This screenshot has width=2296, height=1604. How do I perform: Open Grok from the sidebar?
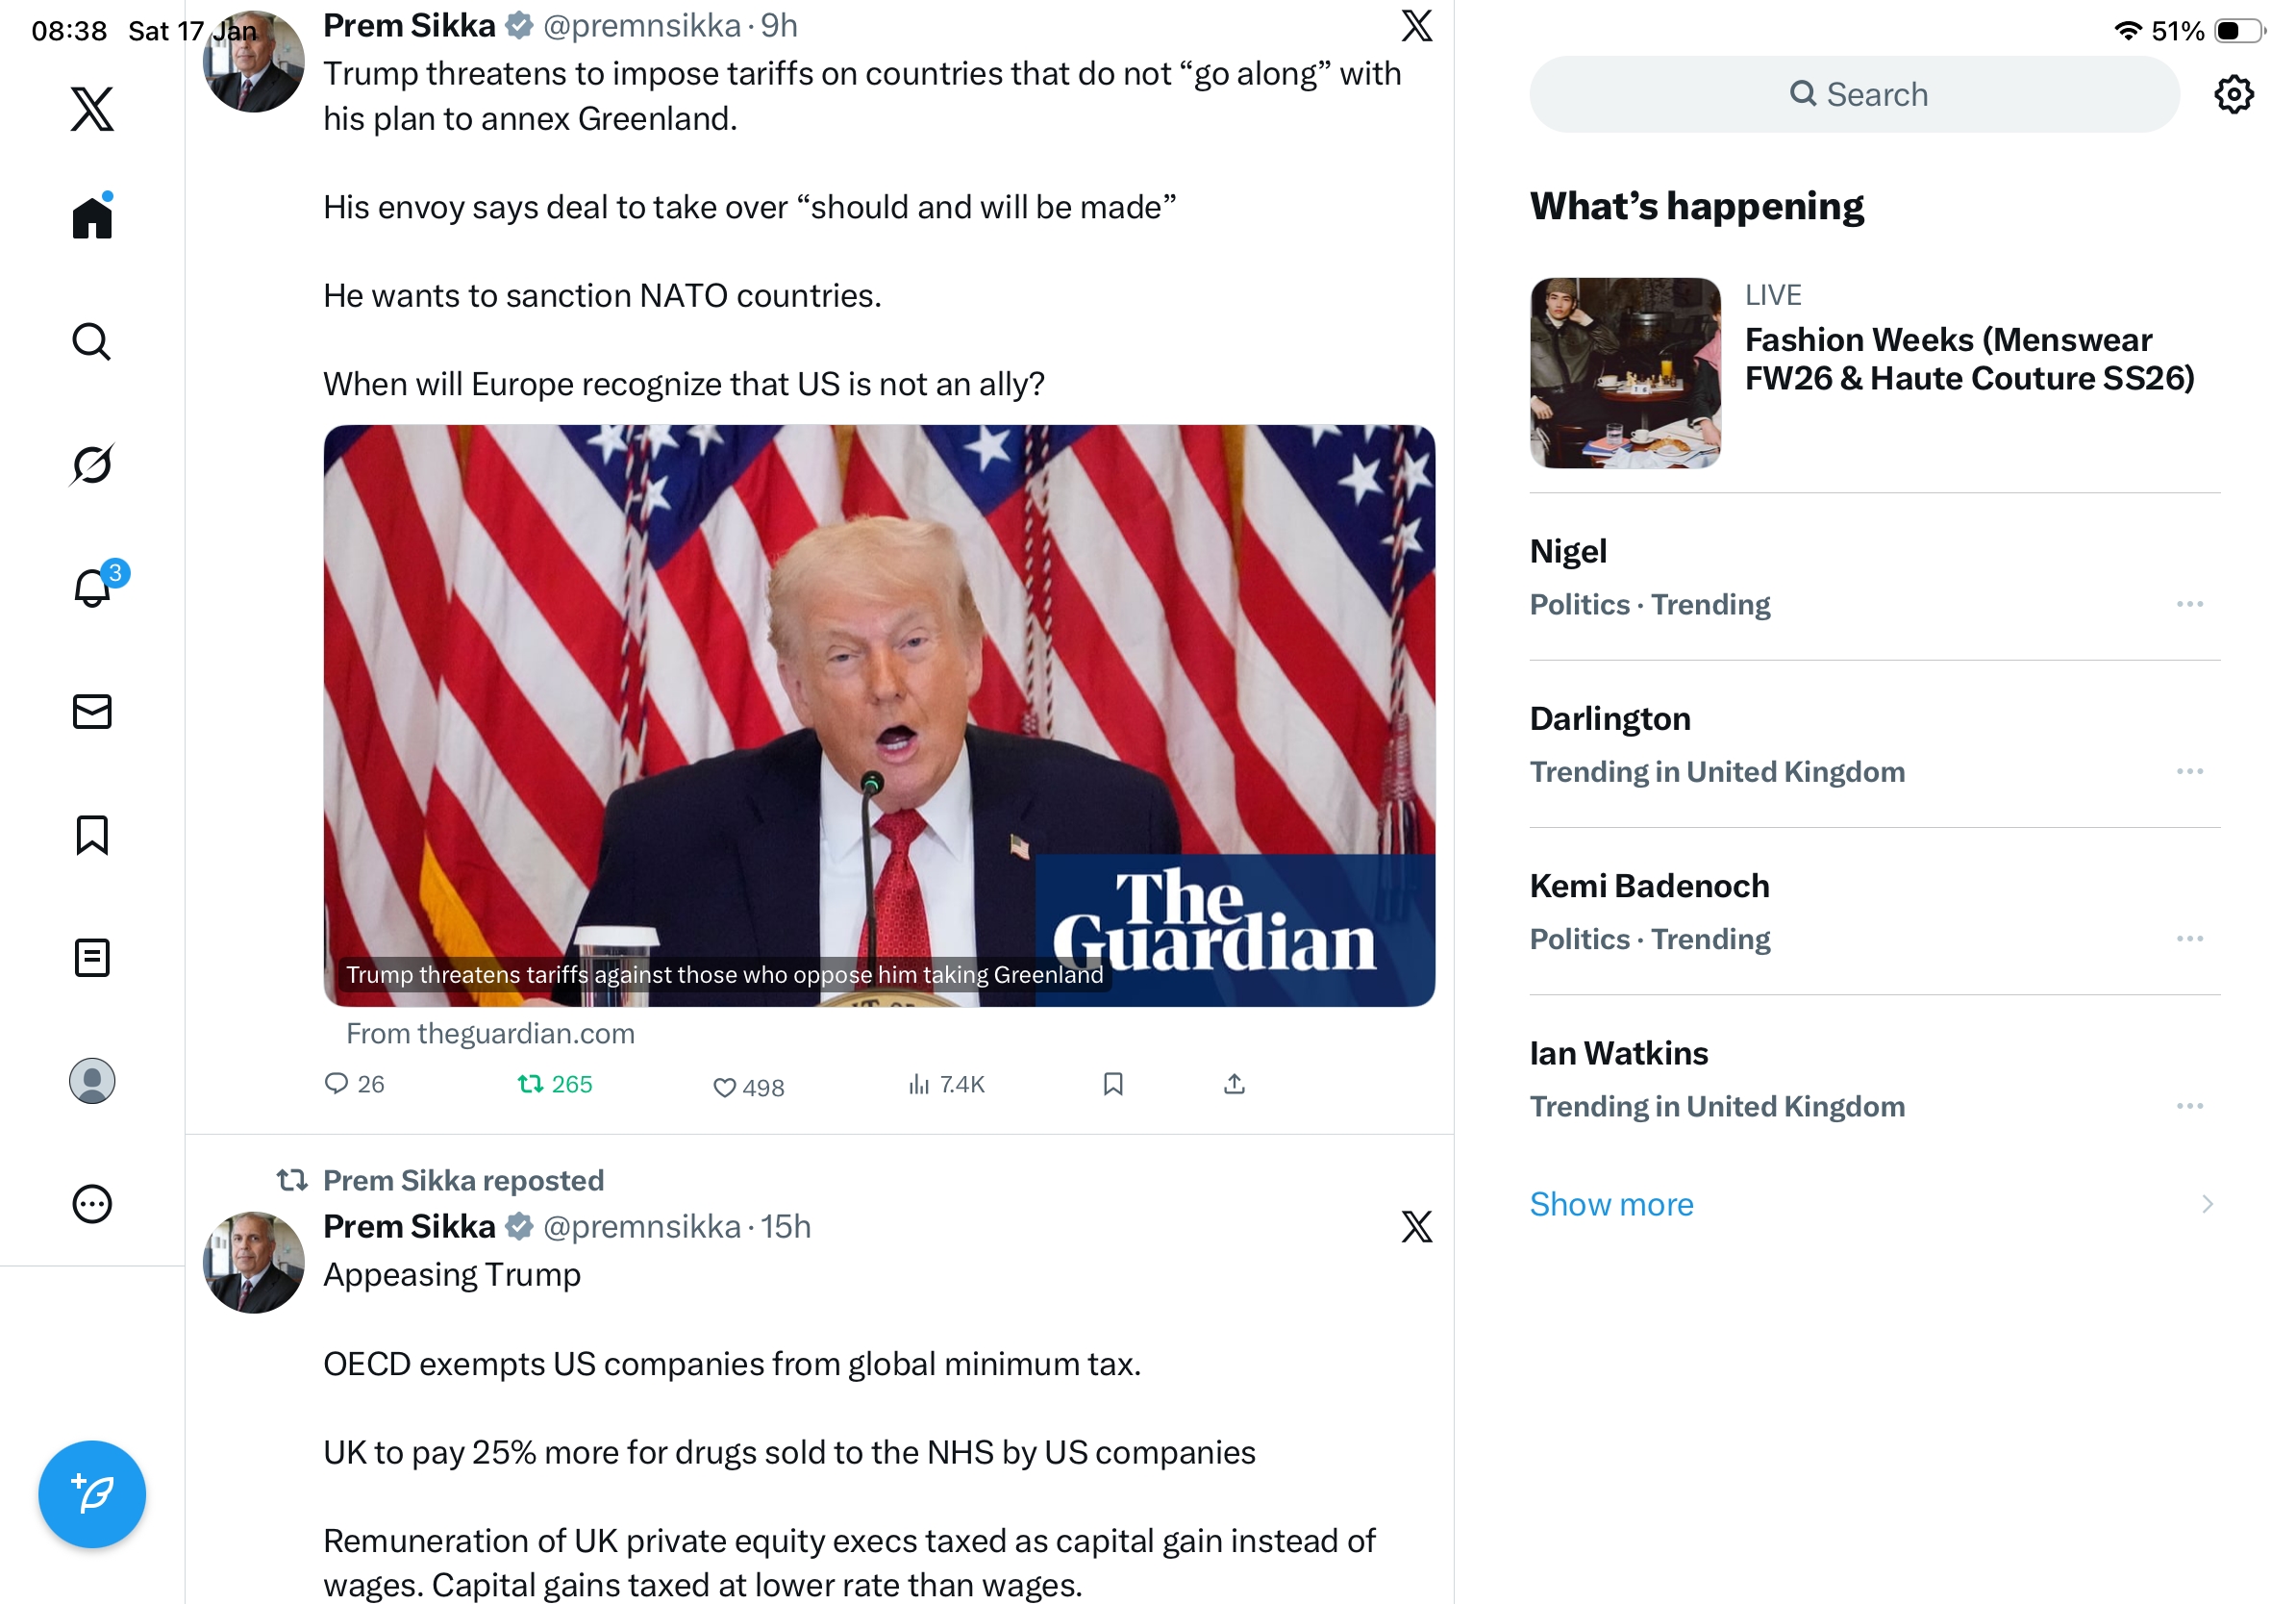point(92,464)
